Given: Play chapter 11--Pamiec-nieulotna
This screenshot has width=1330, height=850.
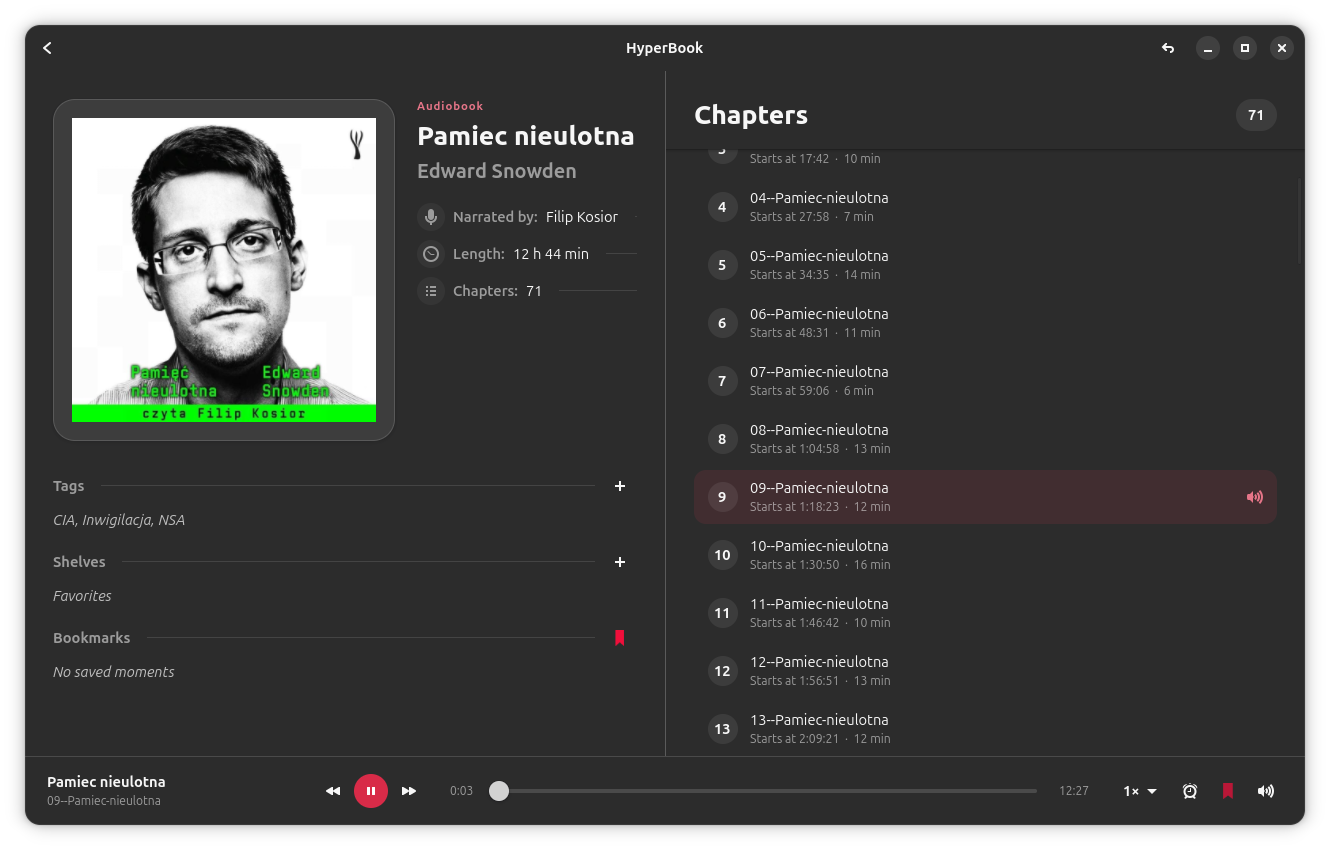Looking at the screenshot, I should [985, 613].
